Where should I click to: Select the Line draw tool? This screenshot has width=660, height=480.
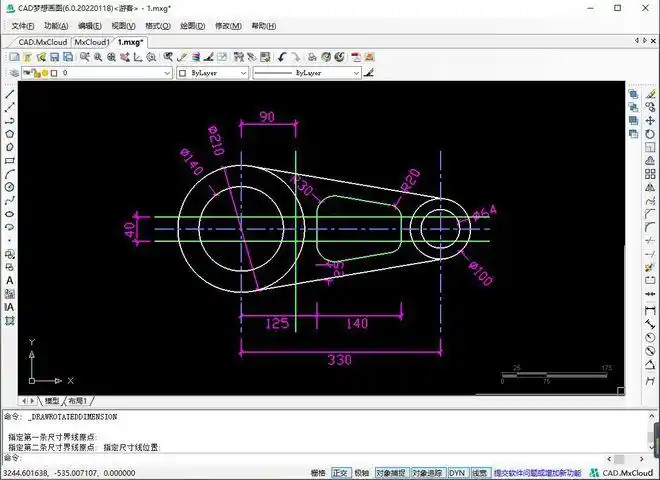(10, 92)
